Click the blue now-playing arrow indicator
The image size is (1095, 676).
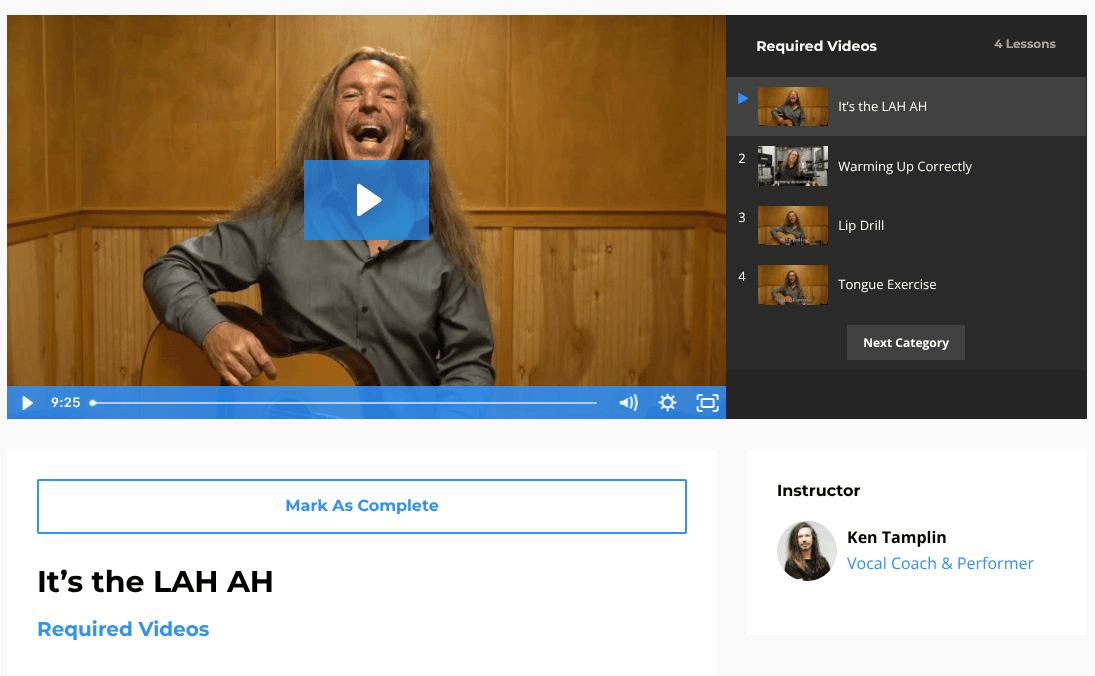click(x=742, y=98)
